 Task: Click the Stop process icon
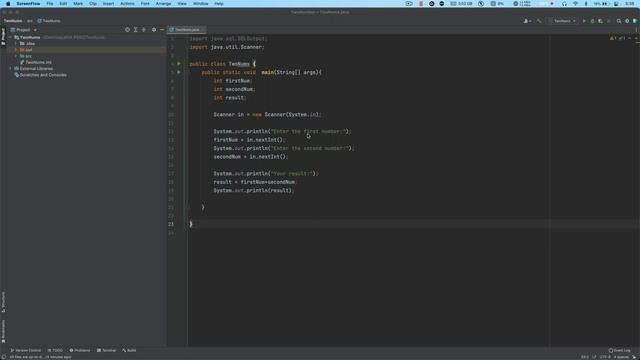click(609, 21)
